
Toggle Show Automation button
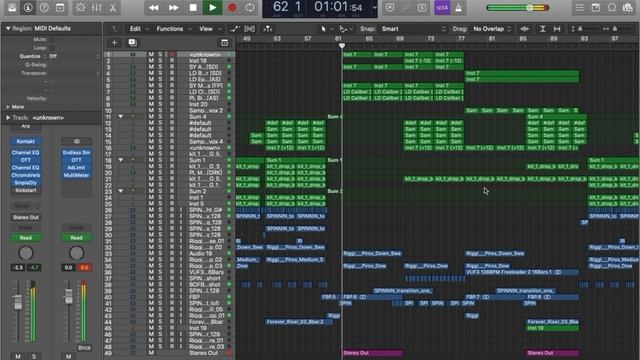pos(234,29)
